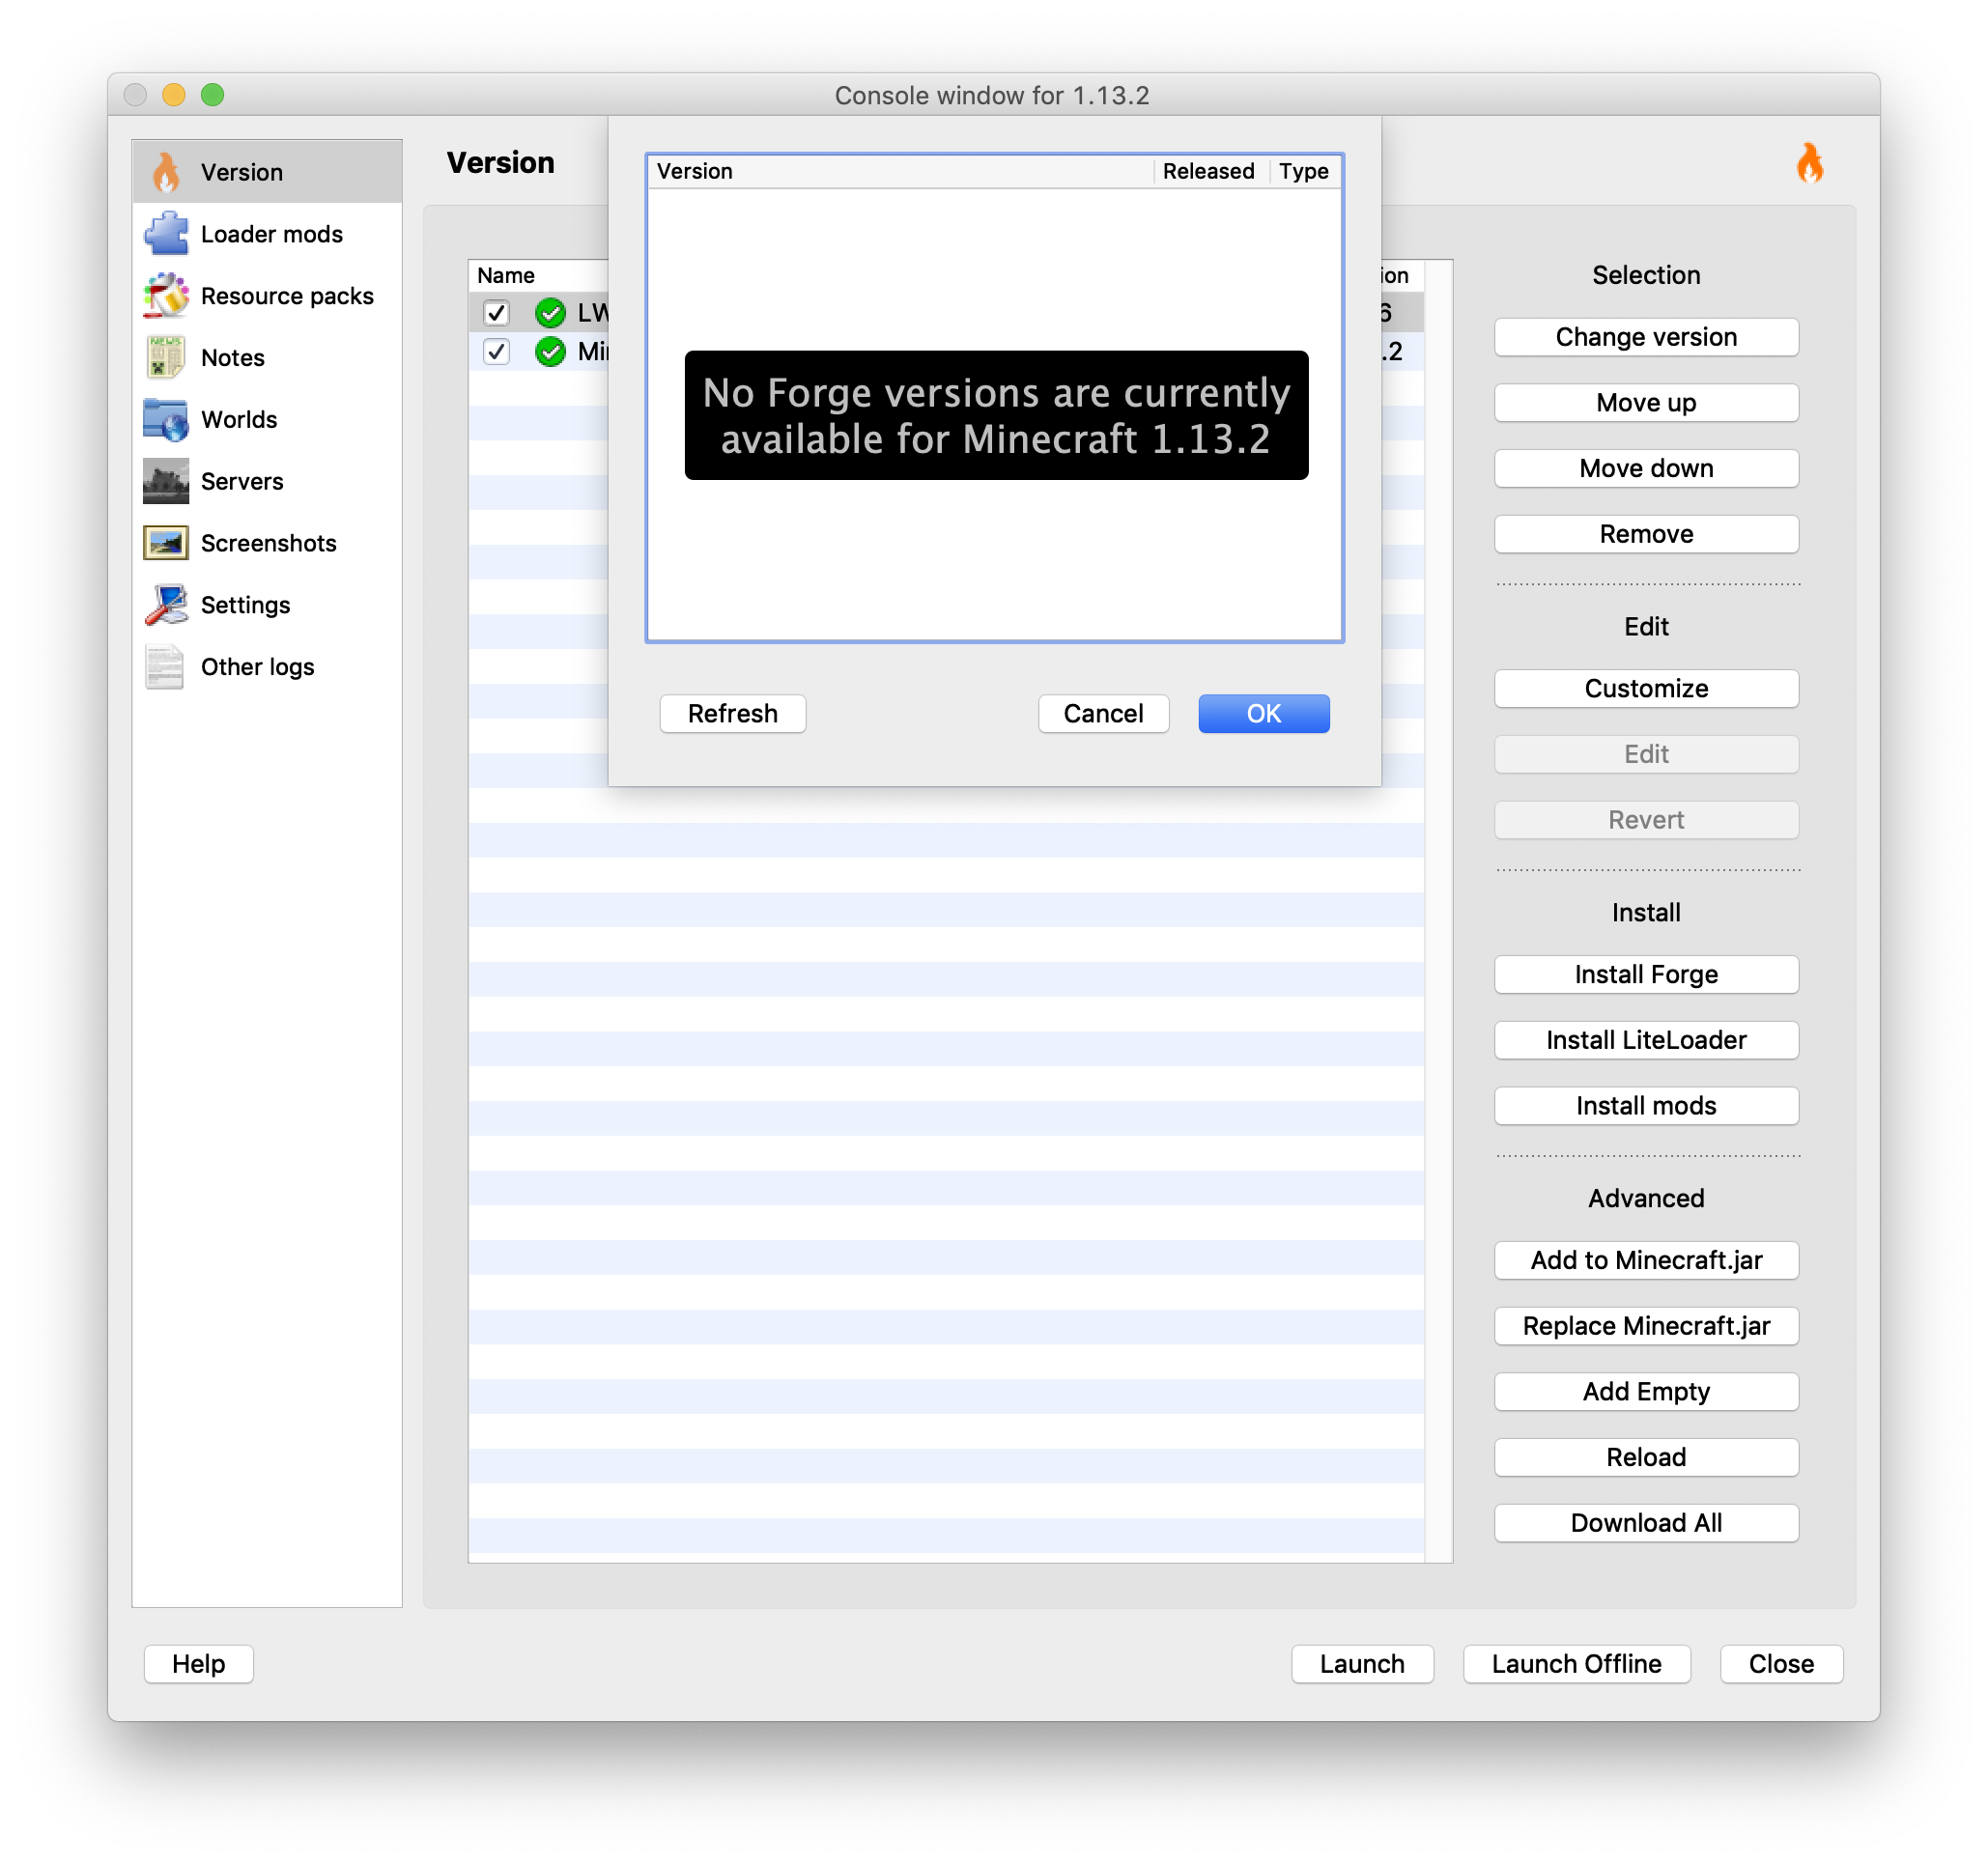Viewport: 1988px width, 1864px height.
Task: Click the Servers icon in sidebar
Action: (166, 482)
